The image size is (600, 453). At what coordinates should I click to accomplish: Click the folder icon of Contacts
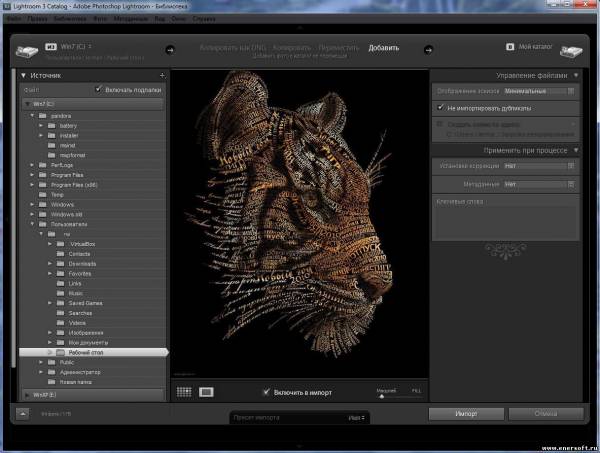point(60,254)
